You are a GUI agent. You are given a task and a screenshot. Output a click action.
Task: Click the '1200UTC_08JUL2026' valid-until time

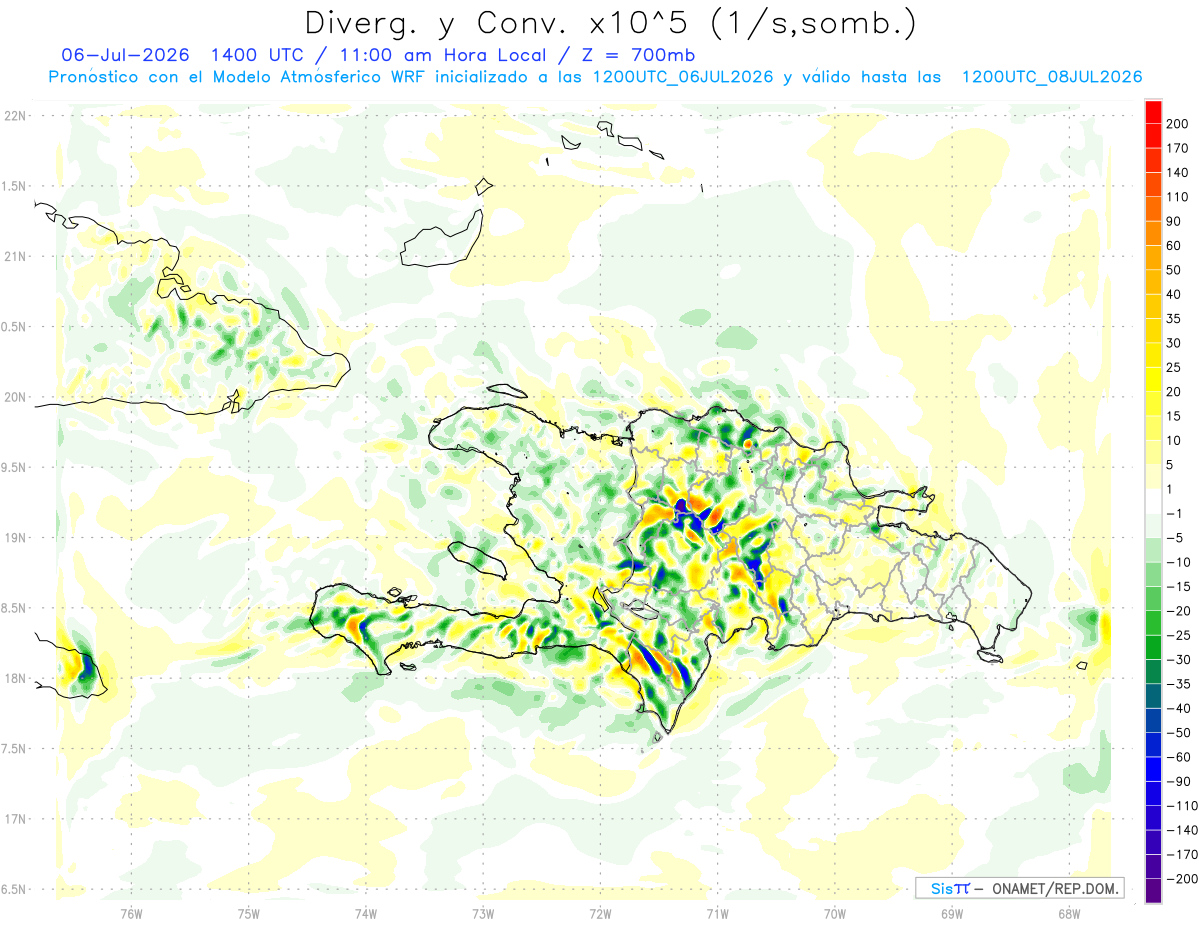tap(1051, 77)
